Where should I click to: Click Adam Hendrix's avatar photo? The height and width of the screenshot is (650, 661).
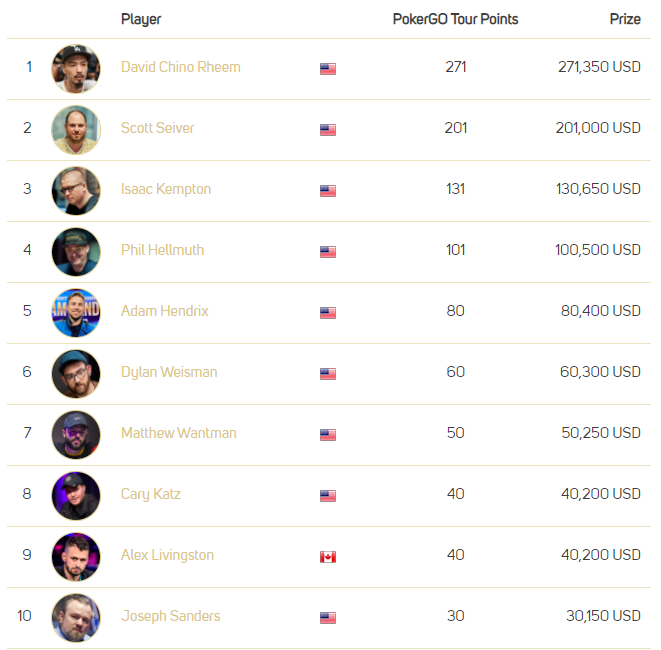pos(76,313)
